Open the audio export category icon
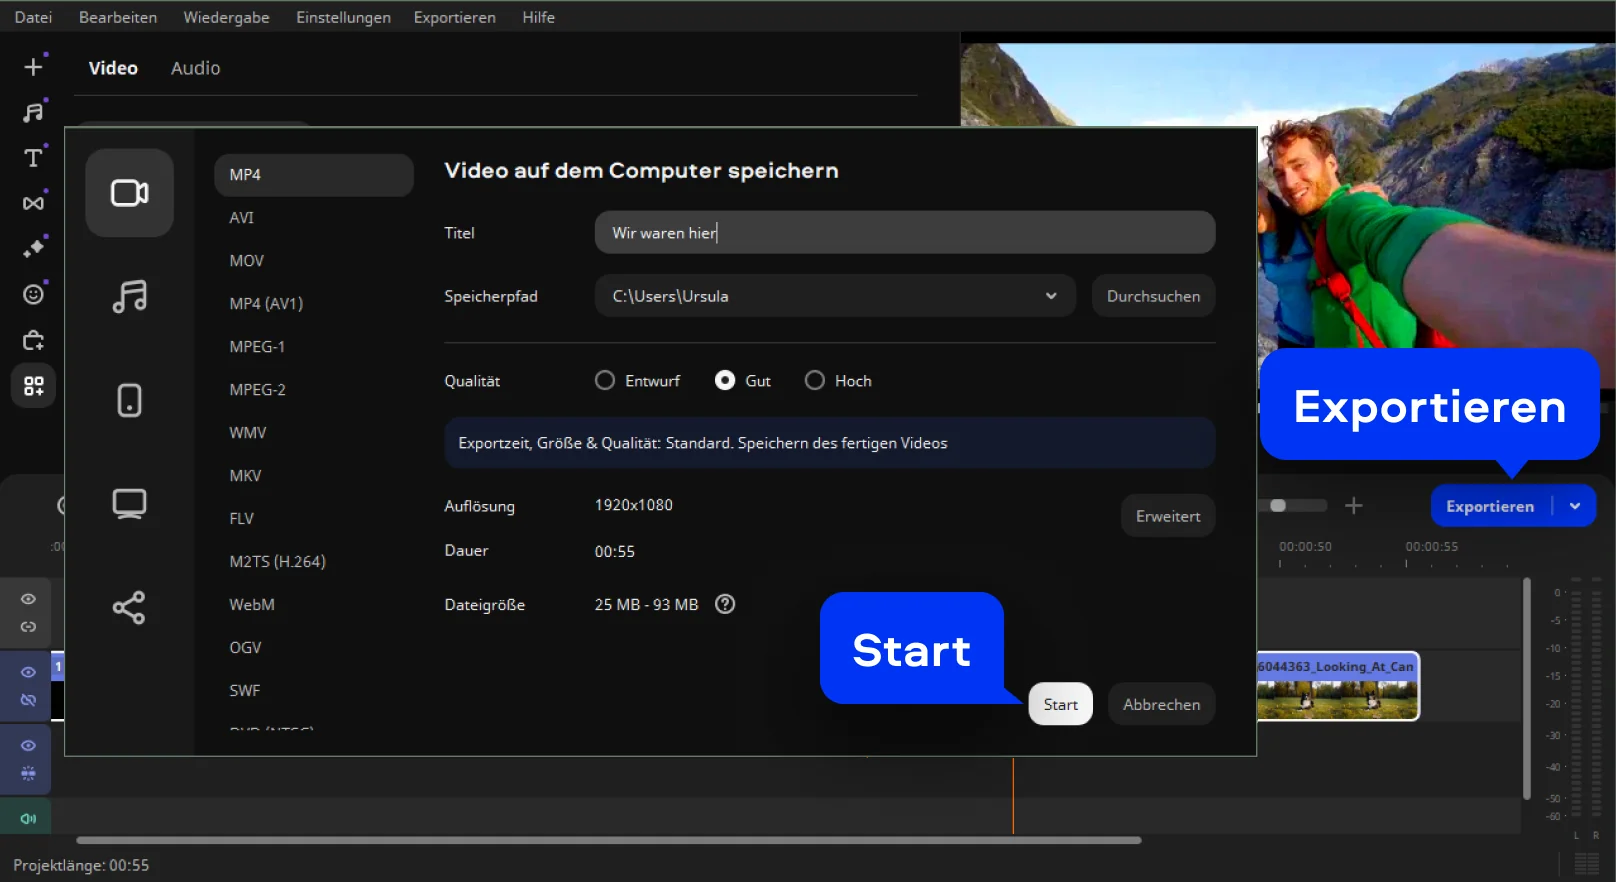1616x882 pixels. [x=129, y=297]
